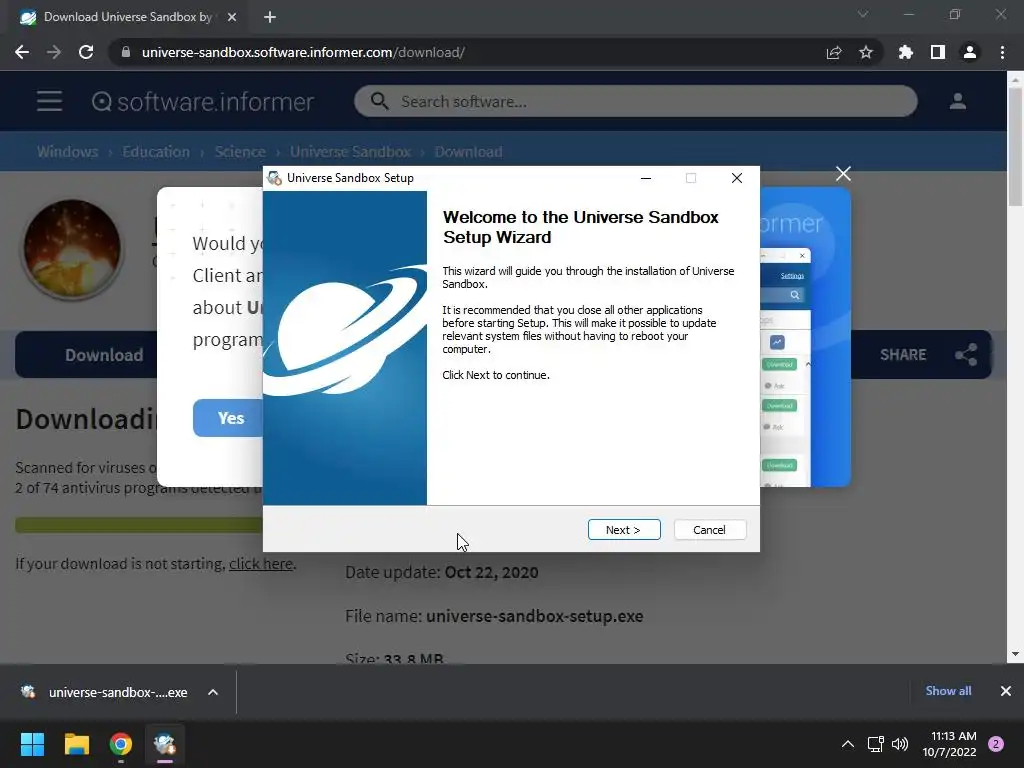The image size is (1024, 768).
Task: Close the Universe Sandbox Setup window
Action: pos(737,178)
